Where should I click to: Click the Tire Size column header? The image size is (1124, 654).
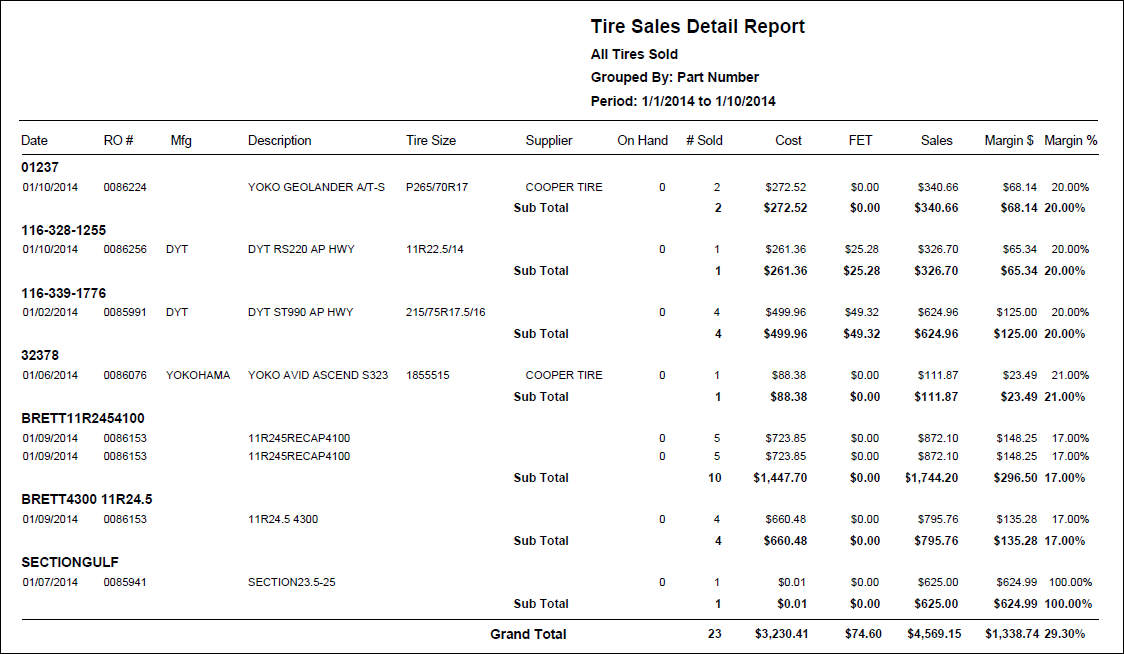click(x=431, y=141)
